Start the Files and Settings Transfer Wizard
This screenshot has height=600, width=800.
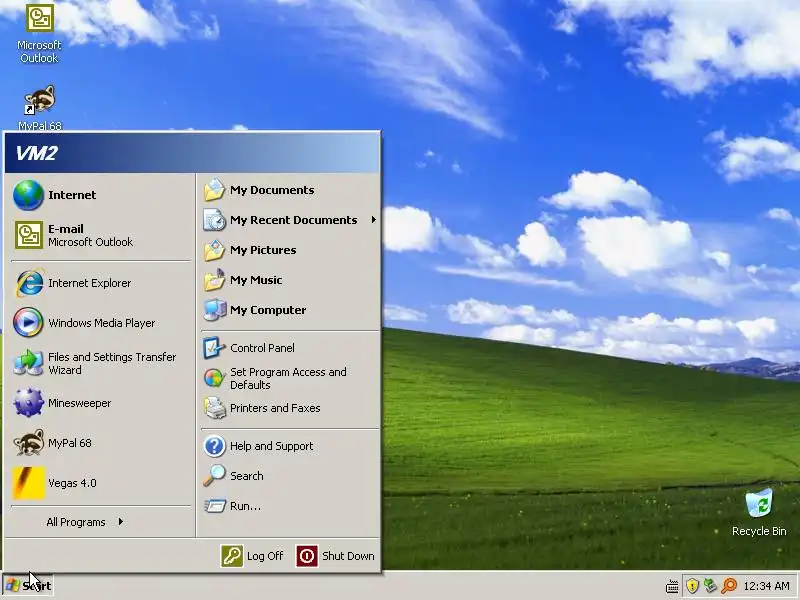pos(95,363)
